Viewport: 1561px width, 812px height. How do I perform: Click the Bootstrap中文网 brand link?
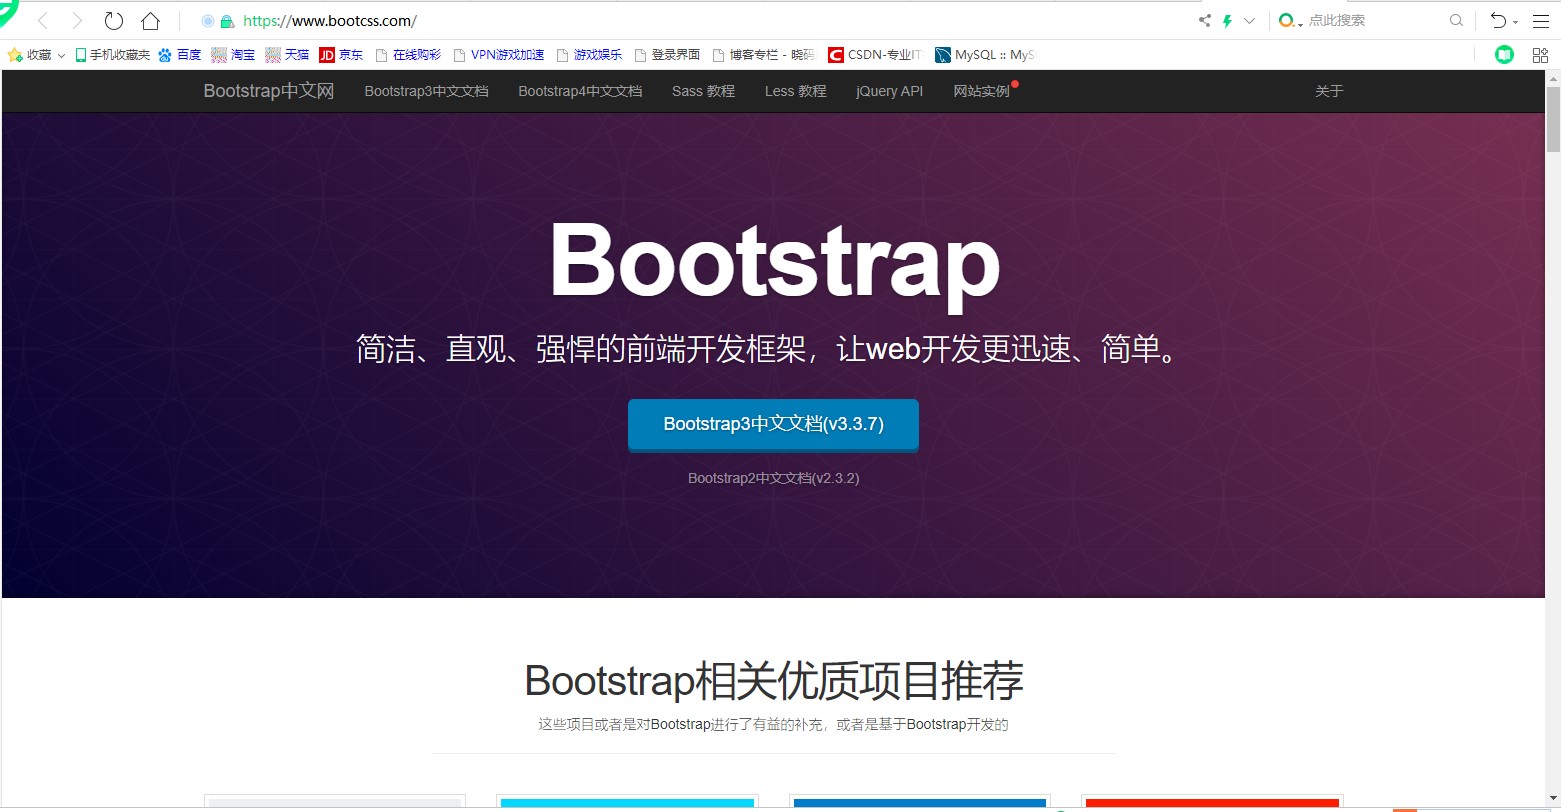269,91
